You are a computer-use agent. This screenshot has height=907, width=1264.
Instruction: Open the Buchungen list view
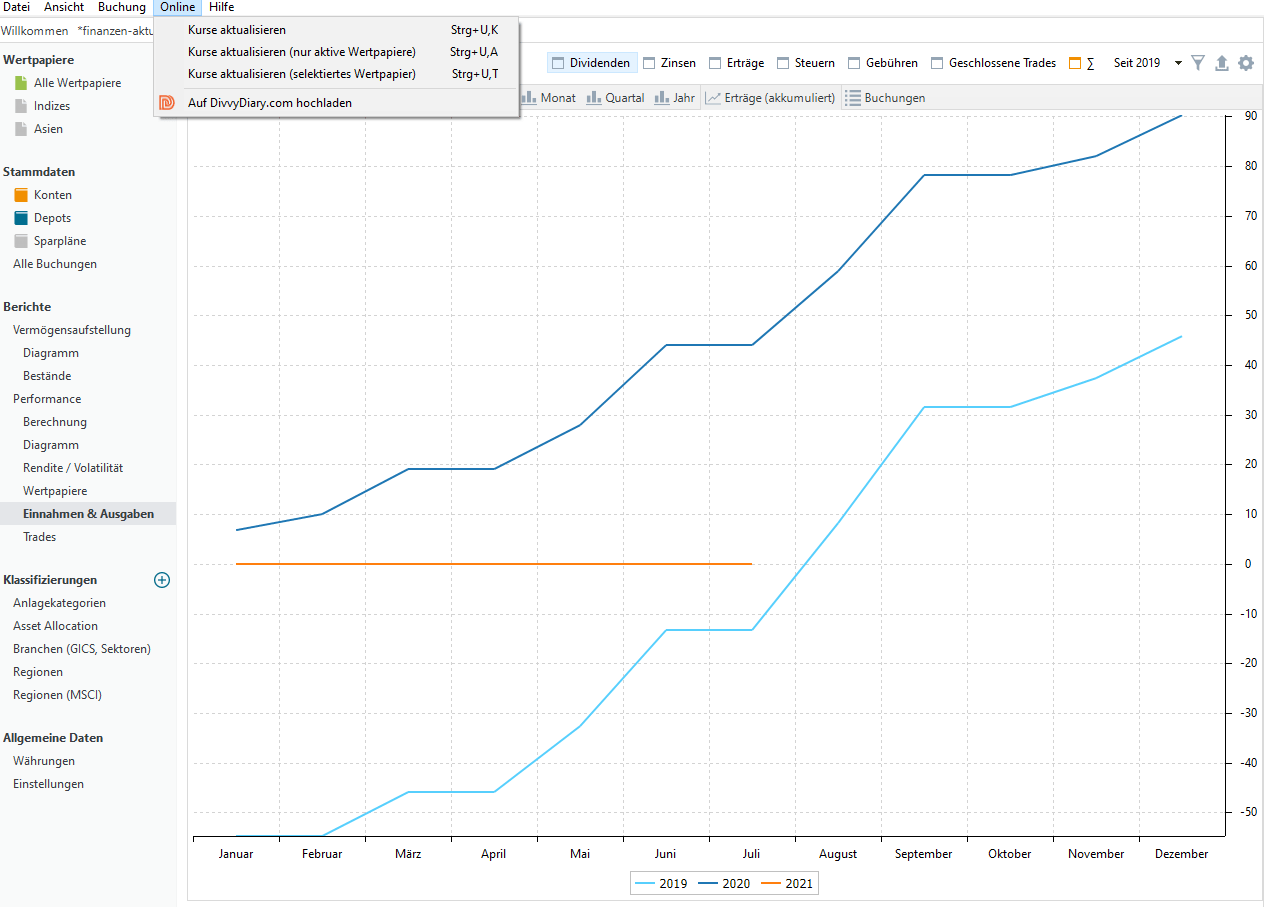885,98
